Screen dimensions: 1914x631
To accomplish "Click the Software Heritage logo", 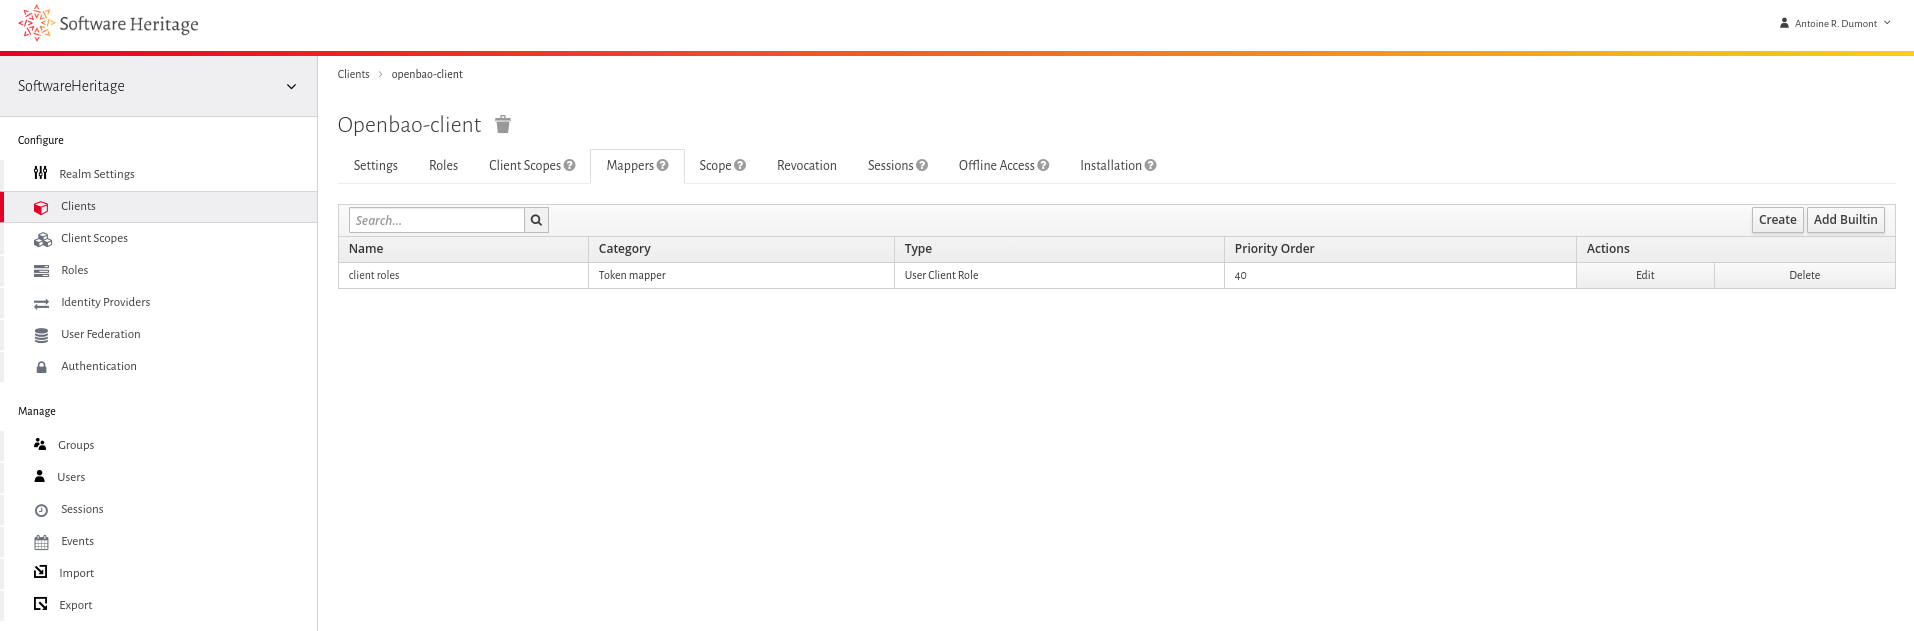I will (108, 23).
